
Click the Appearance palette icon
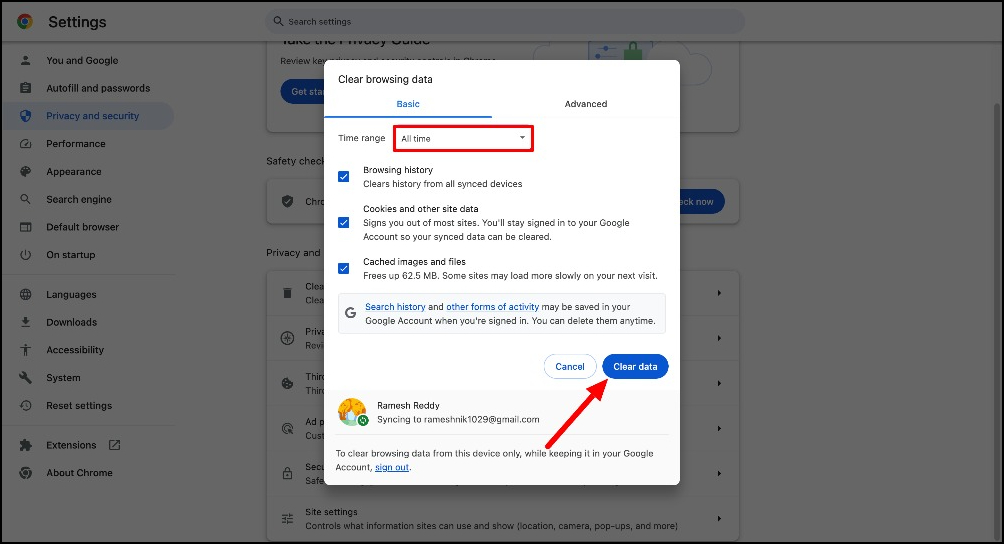[26, 172]
